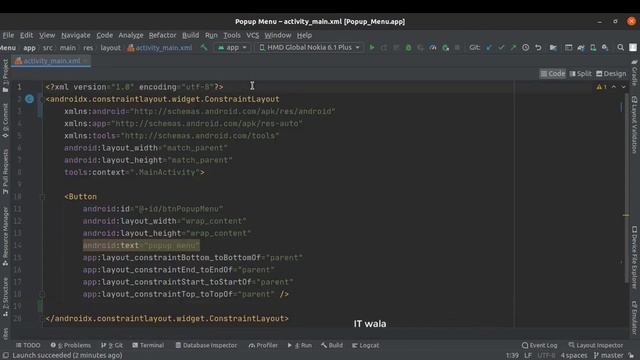Image resolution: width=640 pixels, height=360 pixels.
Task: Open the Structure tool window sidebar
Action: click(5, 297)
